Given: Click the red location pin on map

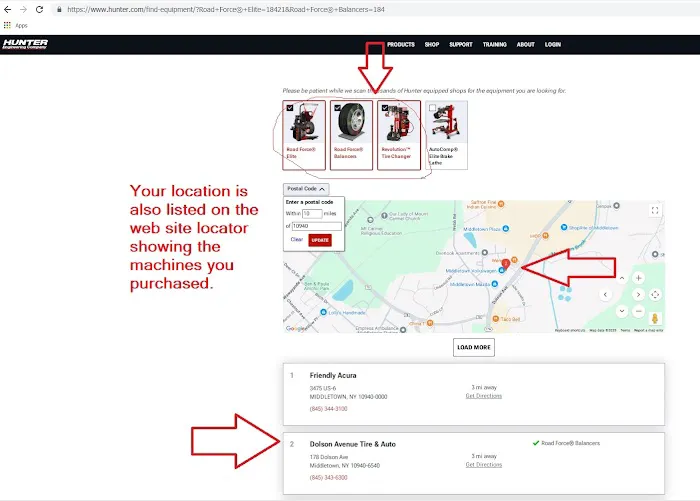Looking at the screenshot, I should (505, 264).
